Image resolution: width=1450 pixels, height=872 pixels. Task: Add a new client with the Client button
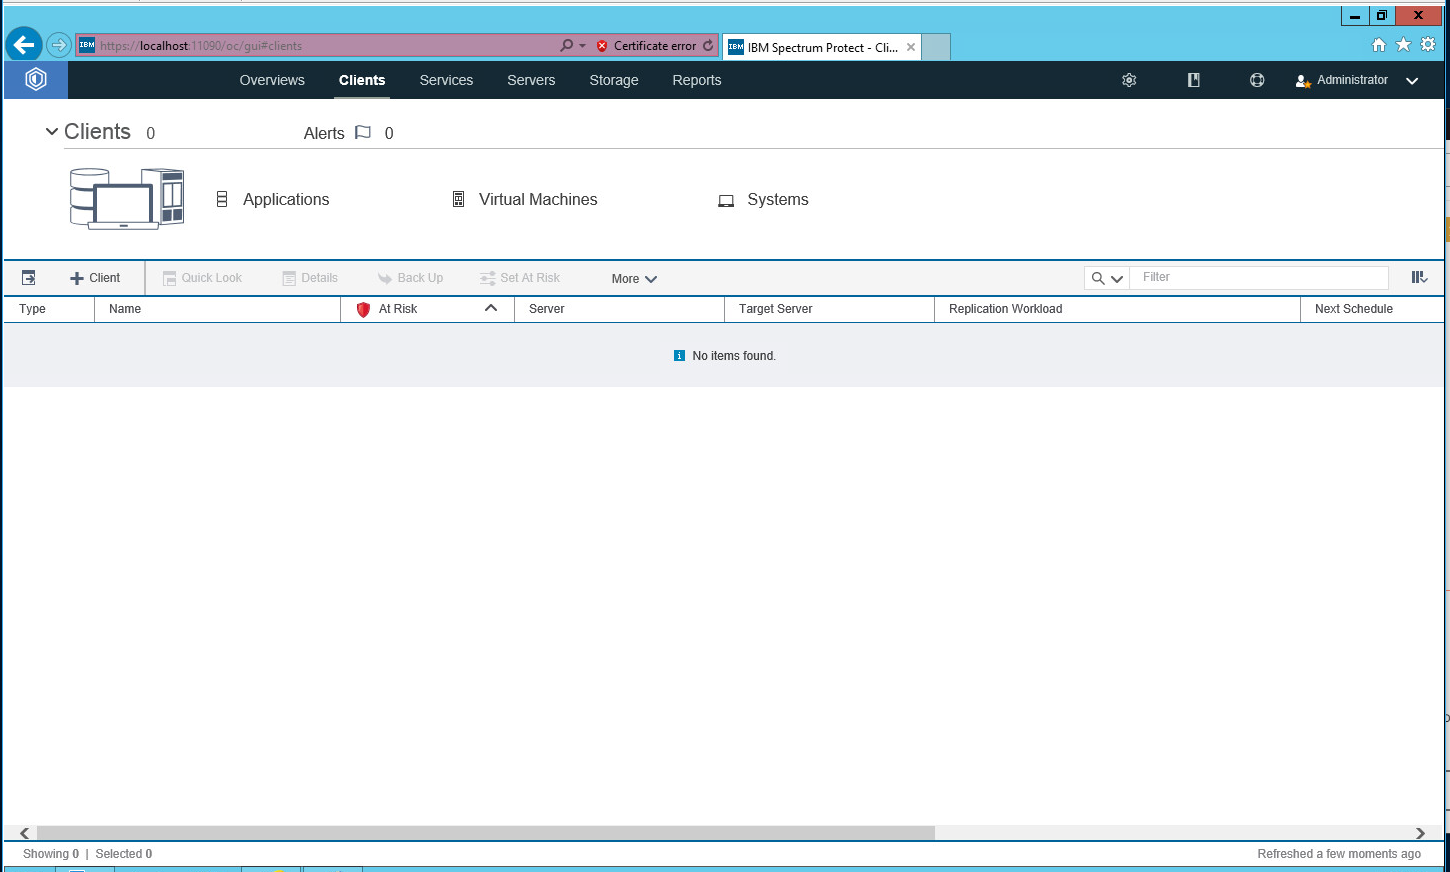pyautogui.click(x=95, y=278)
